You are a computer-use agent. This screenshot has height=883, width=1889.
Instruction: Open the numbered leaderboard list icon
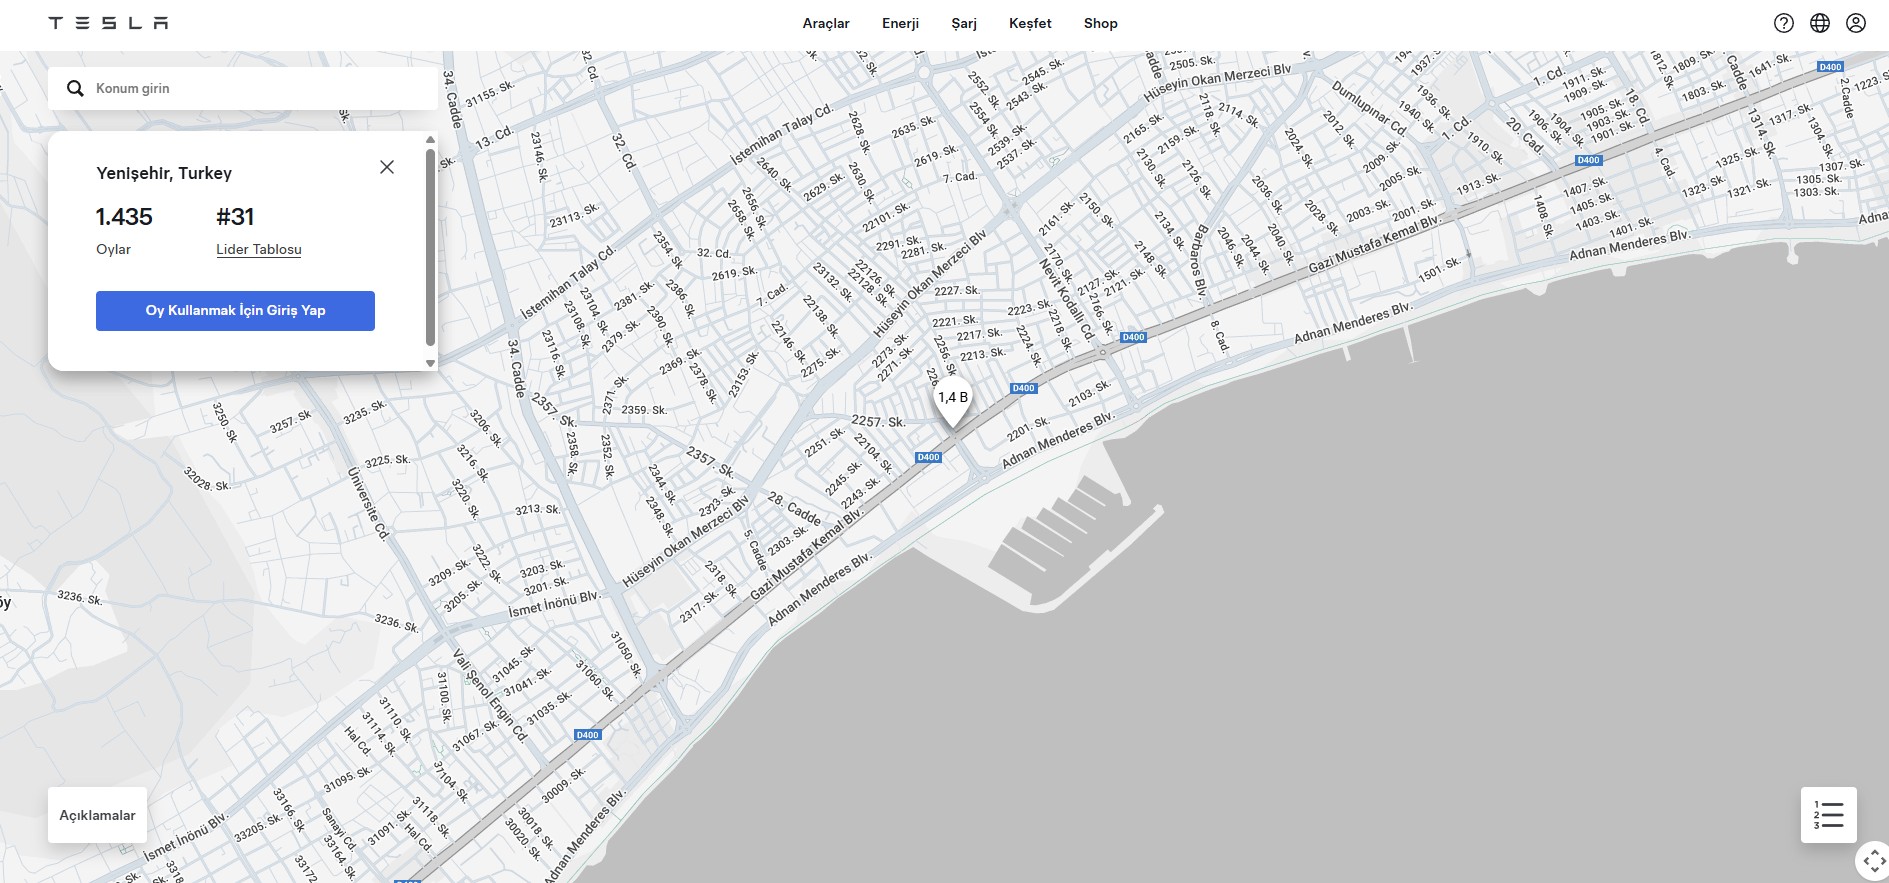click(x=1828, y=815)
